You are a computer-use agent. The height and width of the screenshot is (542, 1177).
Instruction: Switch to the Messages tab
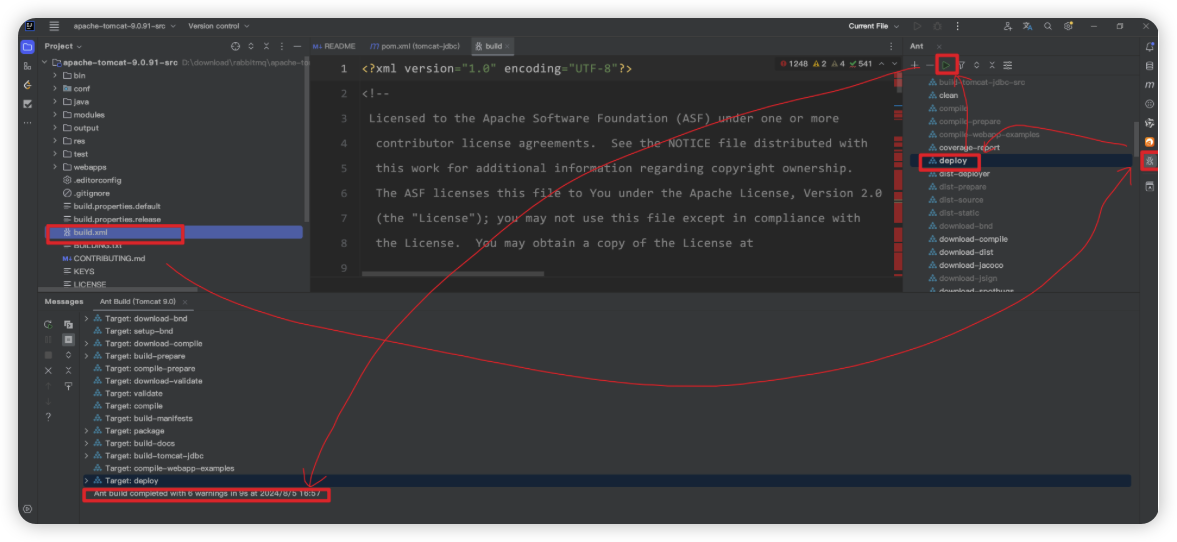[x=64, y=302]
